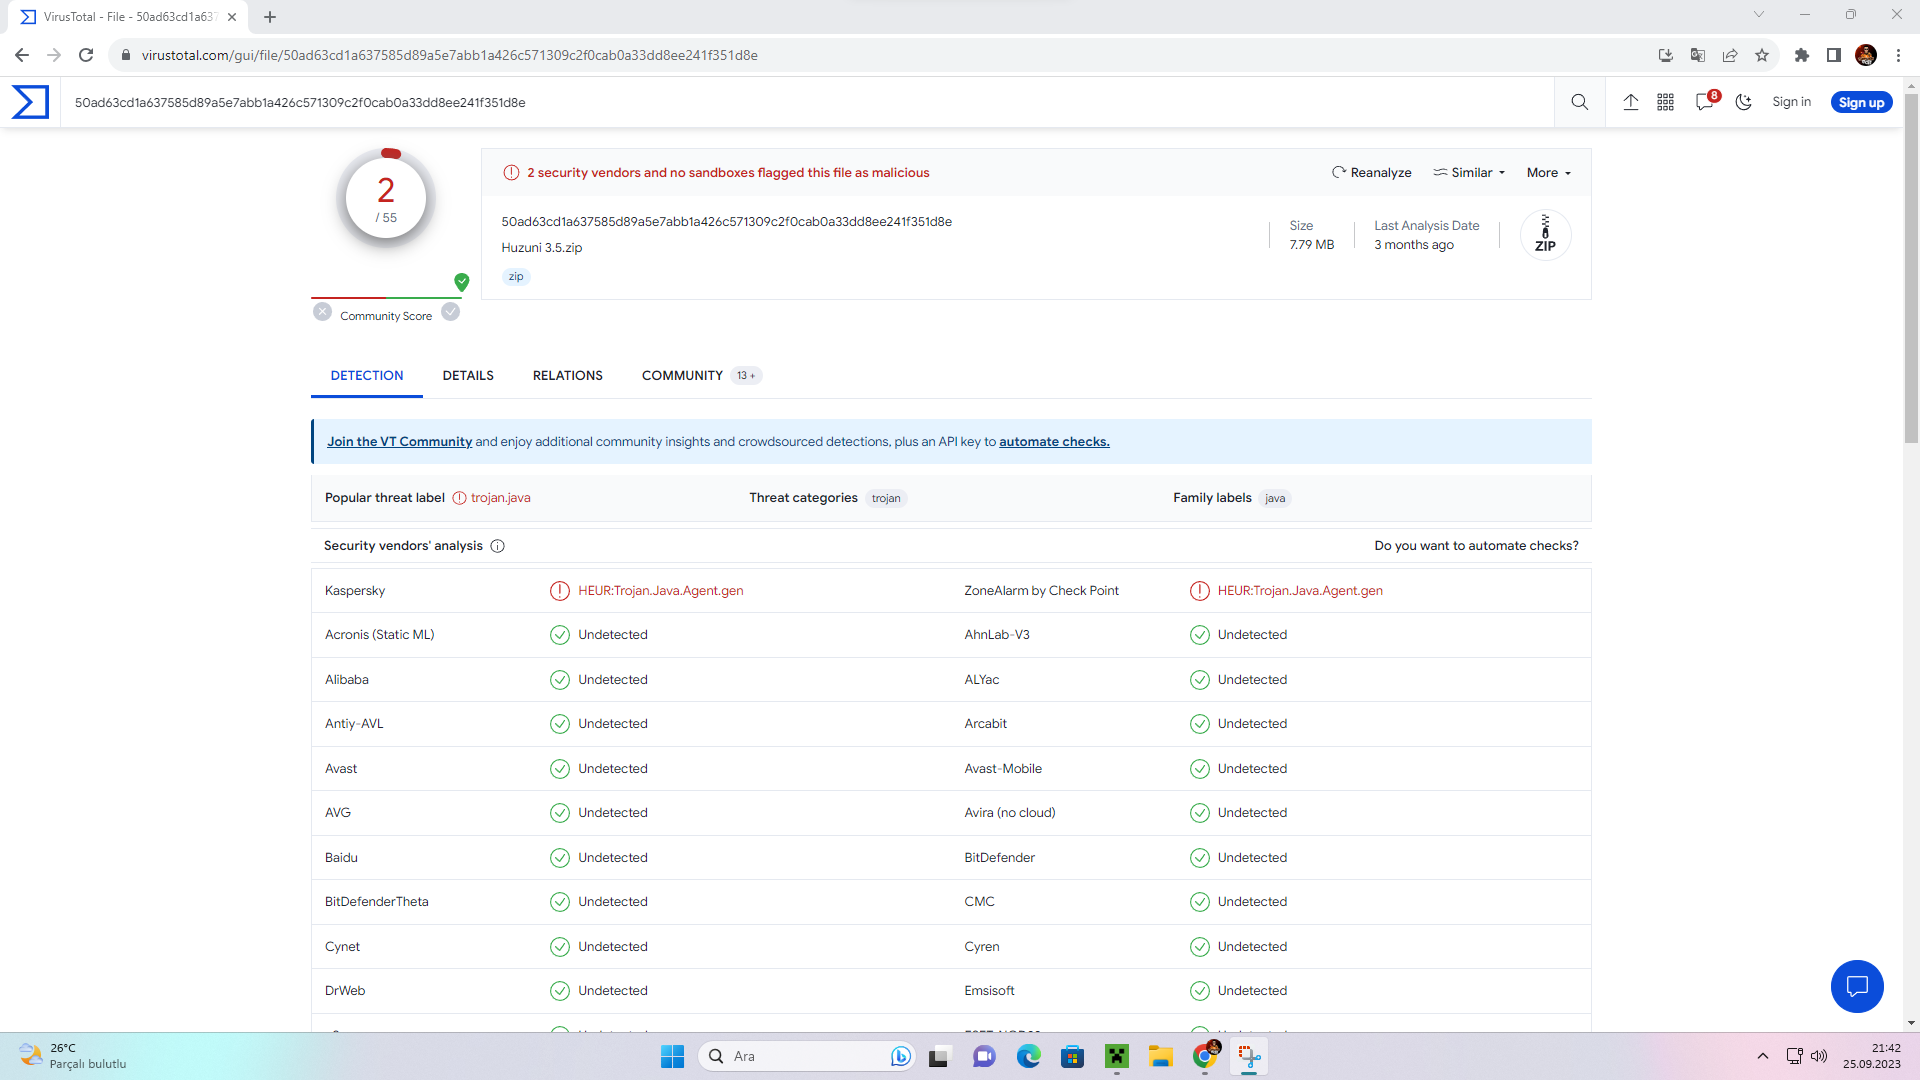This screenshot has width=1920, height=1080.
Task: Click the browser reload icon
Action: 86,56
